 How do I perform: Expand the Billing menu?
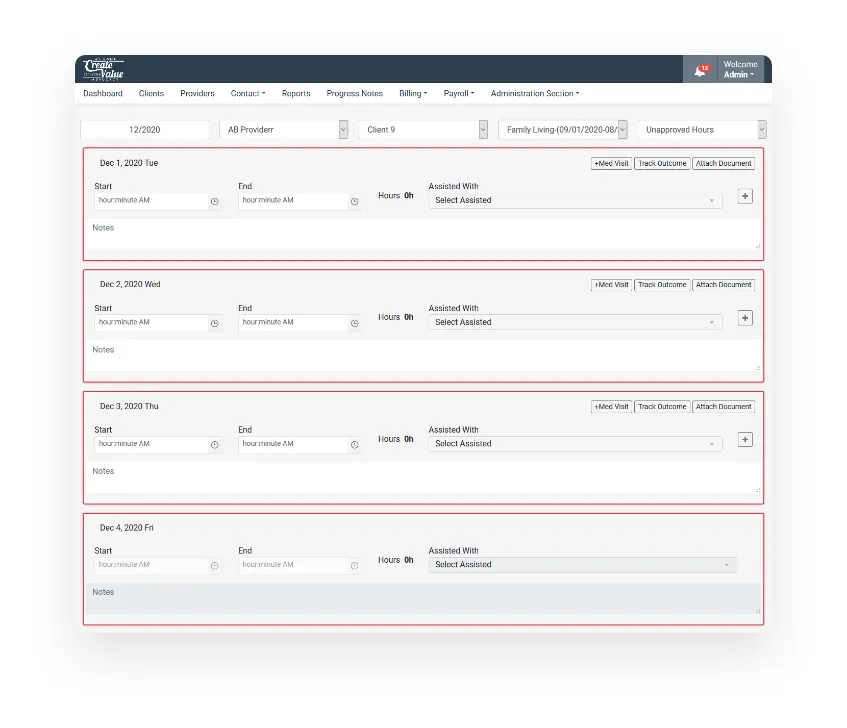413,93
